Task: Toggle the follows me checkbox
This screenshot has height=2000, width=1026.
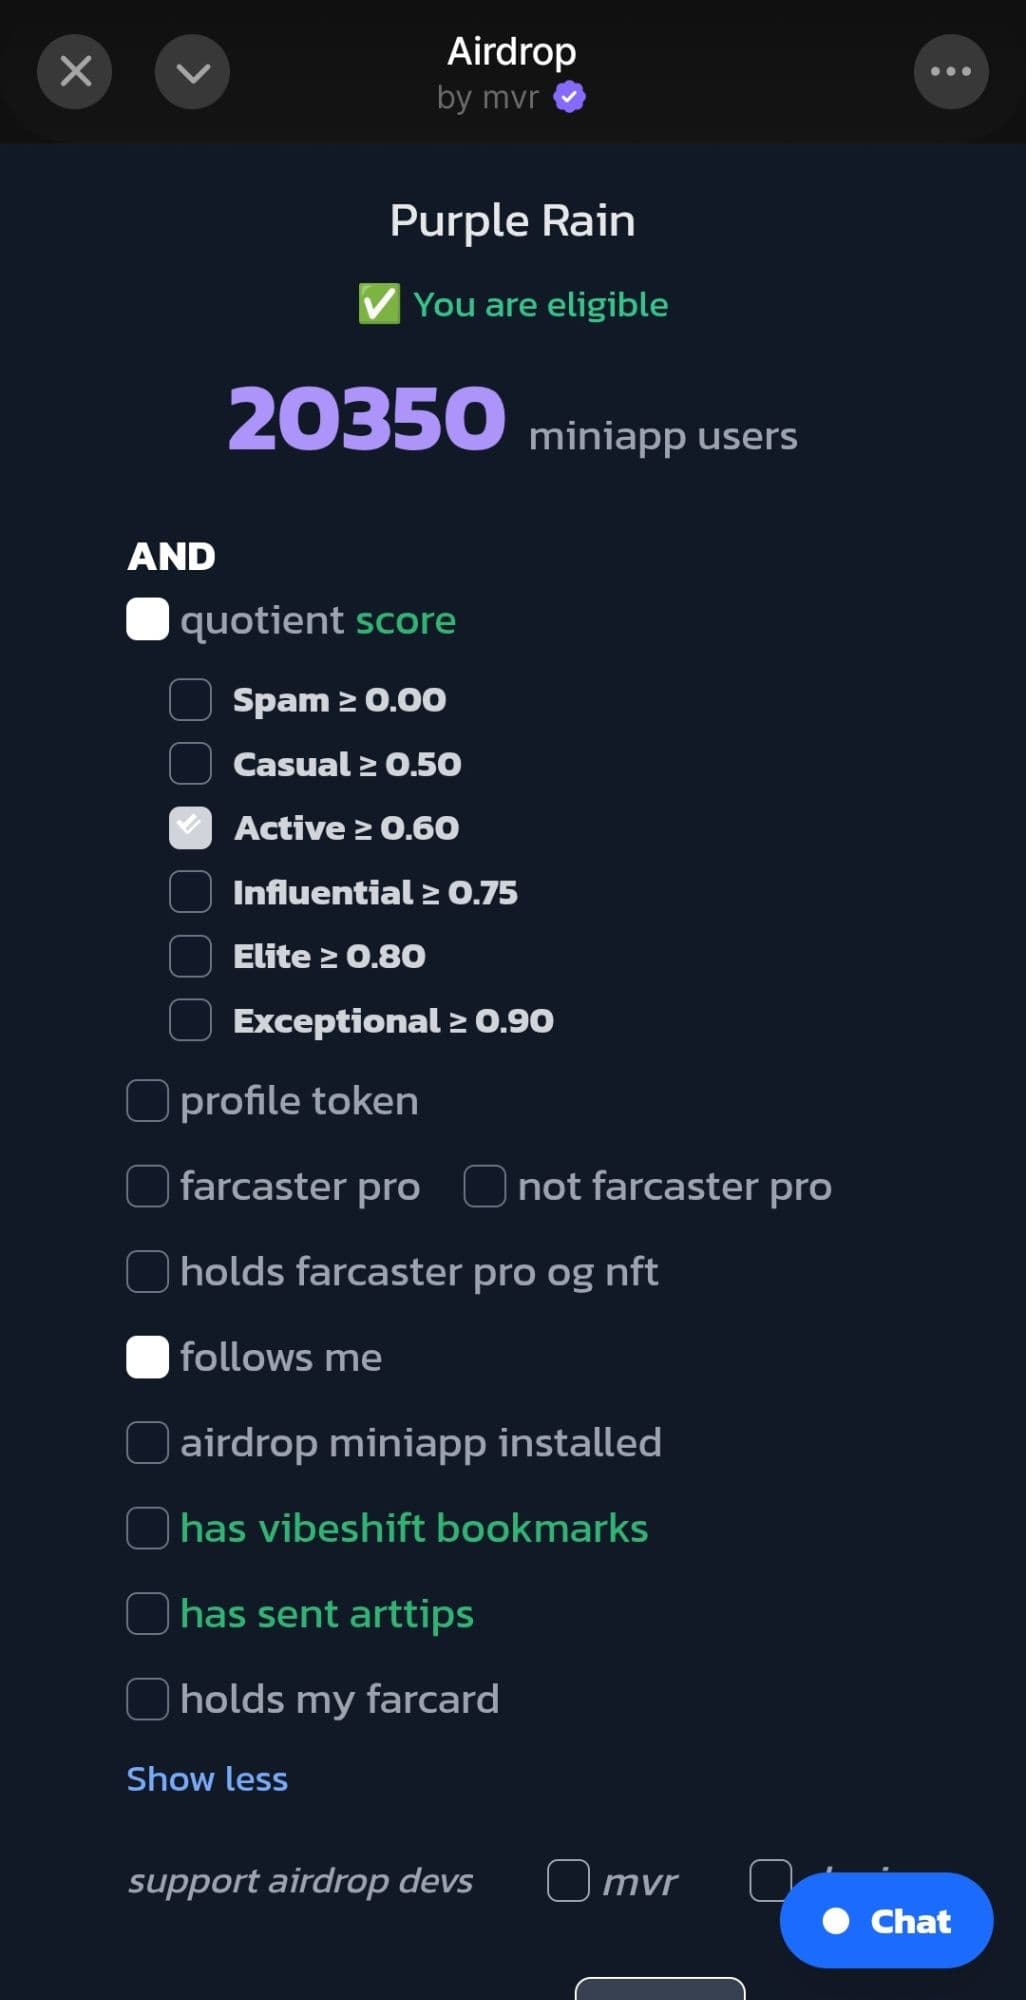Action: (x=147, y=1357)
